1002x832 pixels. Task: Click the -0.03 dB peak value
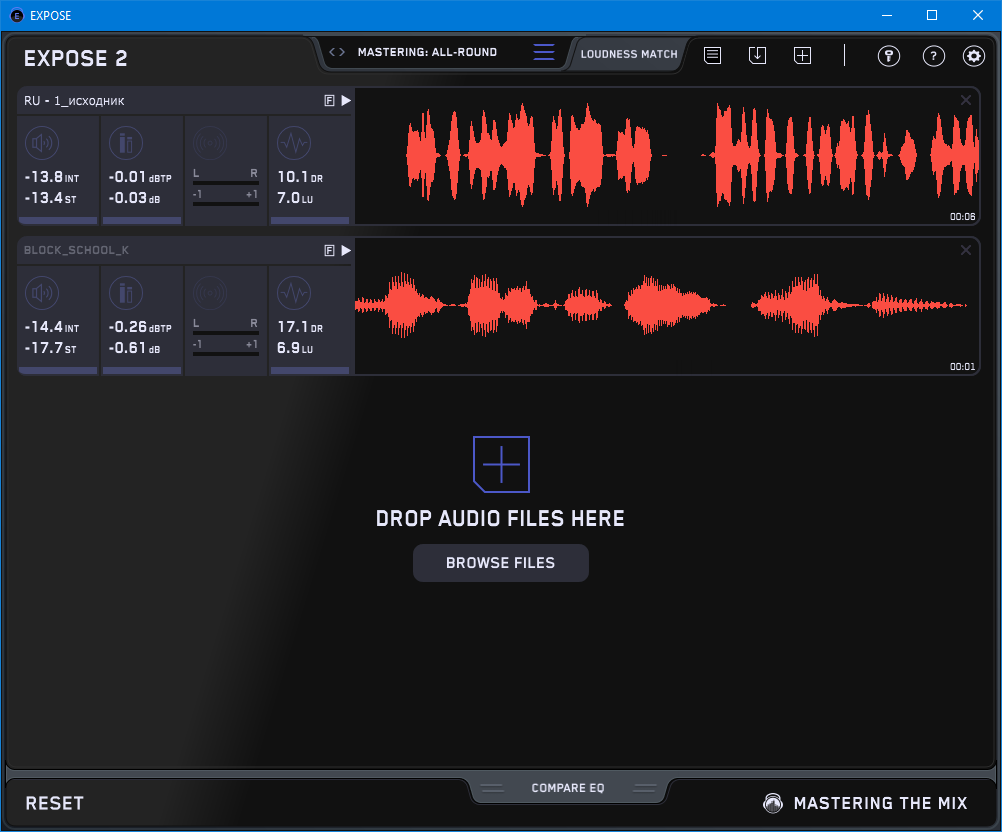pyautogui.click(x=134, y=198)
